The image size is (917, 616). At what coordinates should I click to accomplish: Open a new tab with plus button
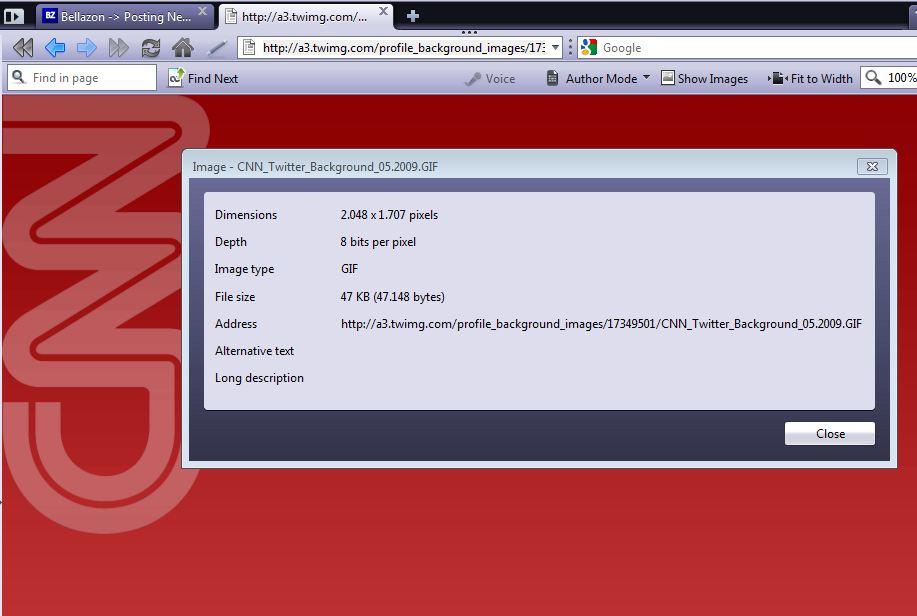point(412,16)
